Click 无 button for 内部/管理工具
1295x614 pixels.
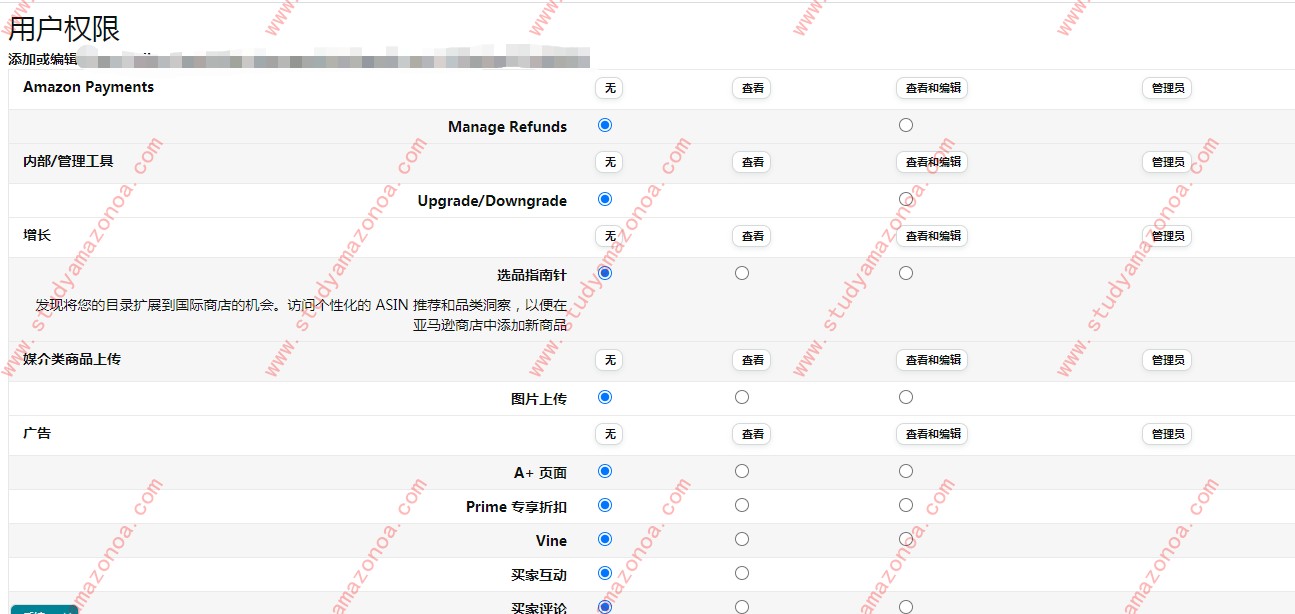click(x=608, y=162)
